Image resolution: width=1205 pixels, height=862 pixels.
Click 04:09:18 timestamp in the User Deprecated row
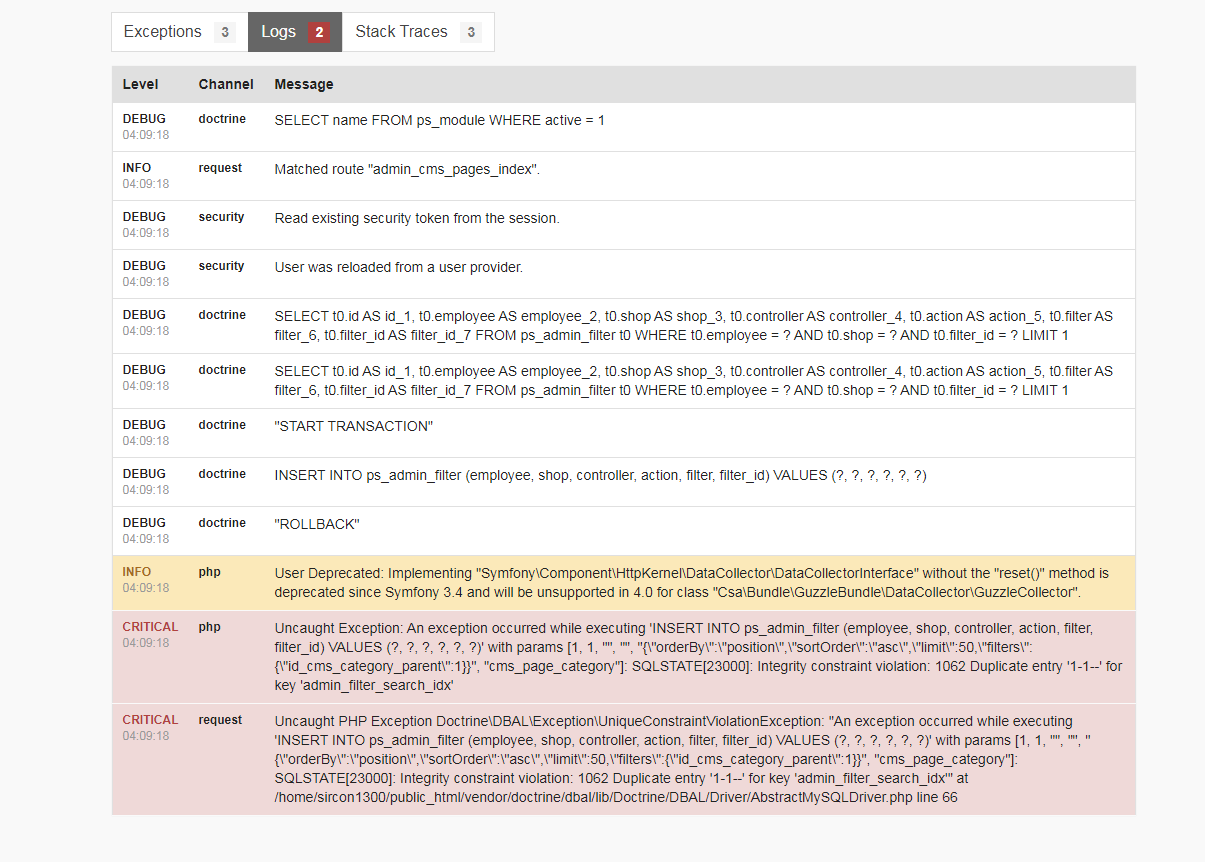point(146,588)
